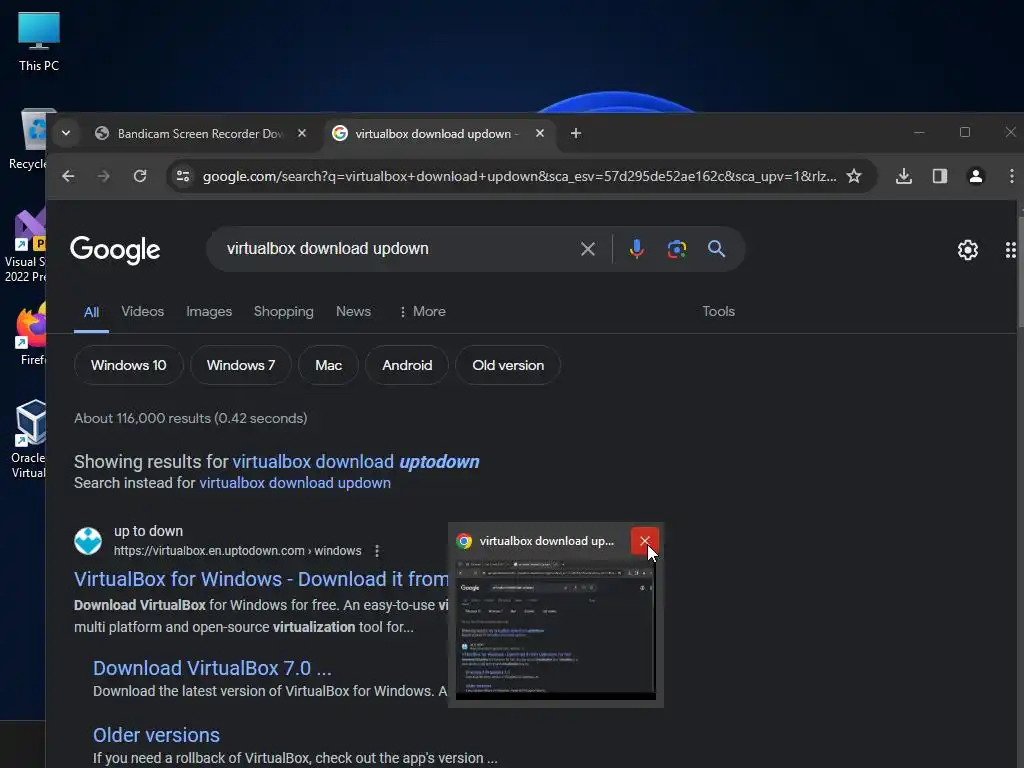Open the Chrome three-dot menu
Screen dimensions: 1024x768
click(1011, 176)
